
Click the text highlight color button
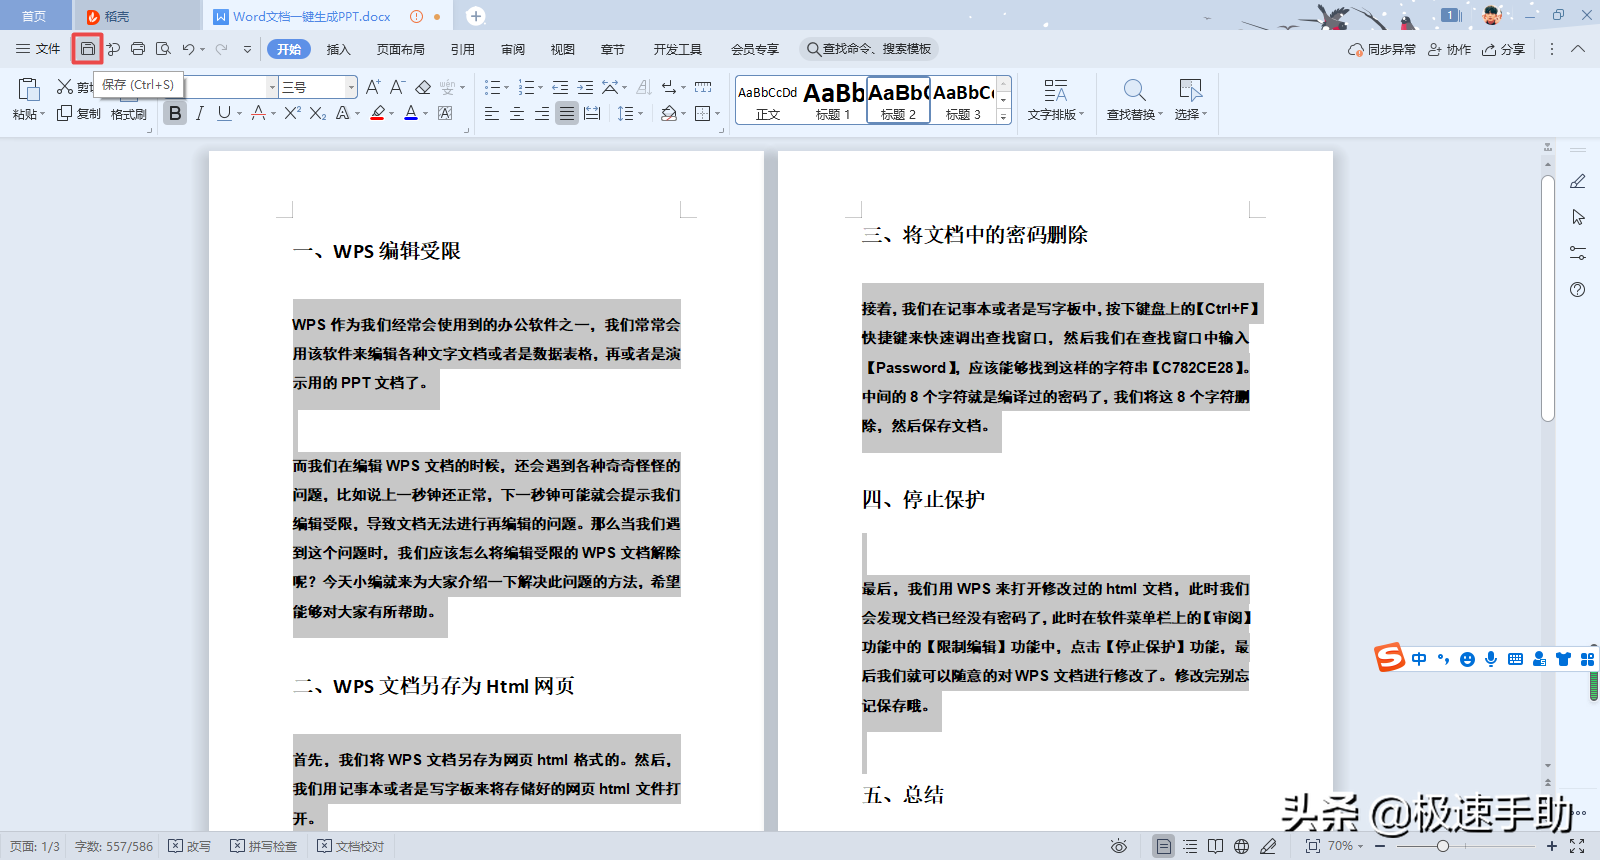tap(377, 113)
